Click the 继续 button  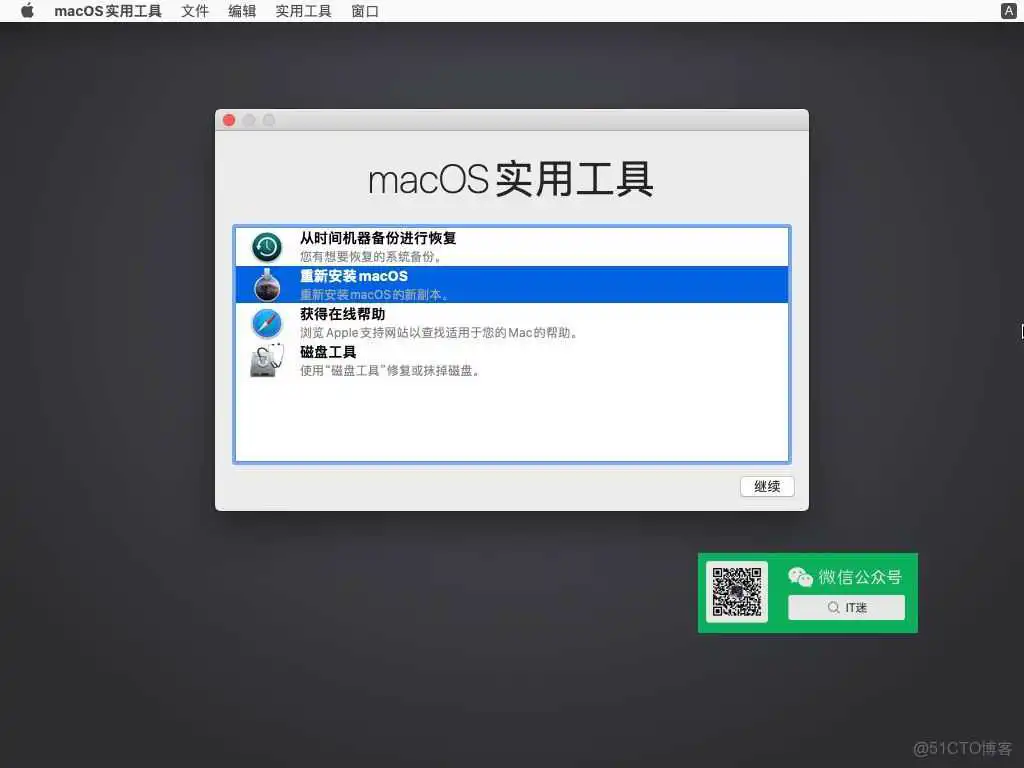click(766, 486)
